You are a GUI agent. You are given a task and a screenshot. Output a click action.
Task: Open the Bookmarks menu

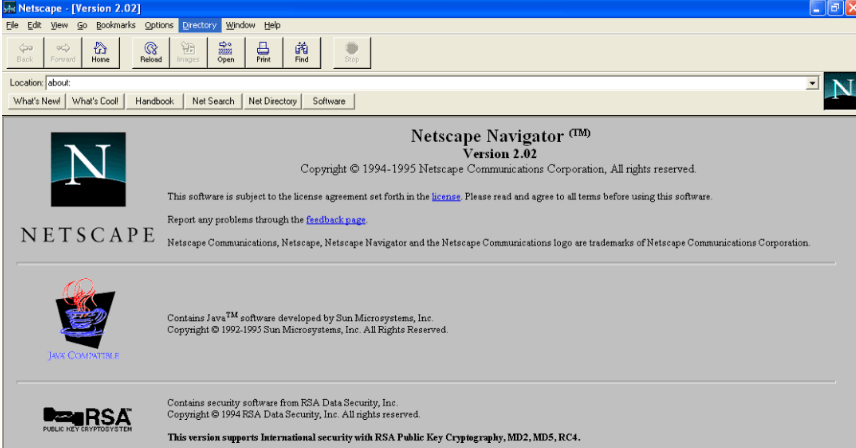coord(116,25)
